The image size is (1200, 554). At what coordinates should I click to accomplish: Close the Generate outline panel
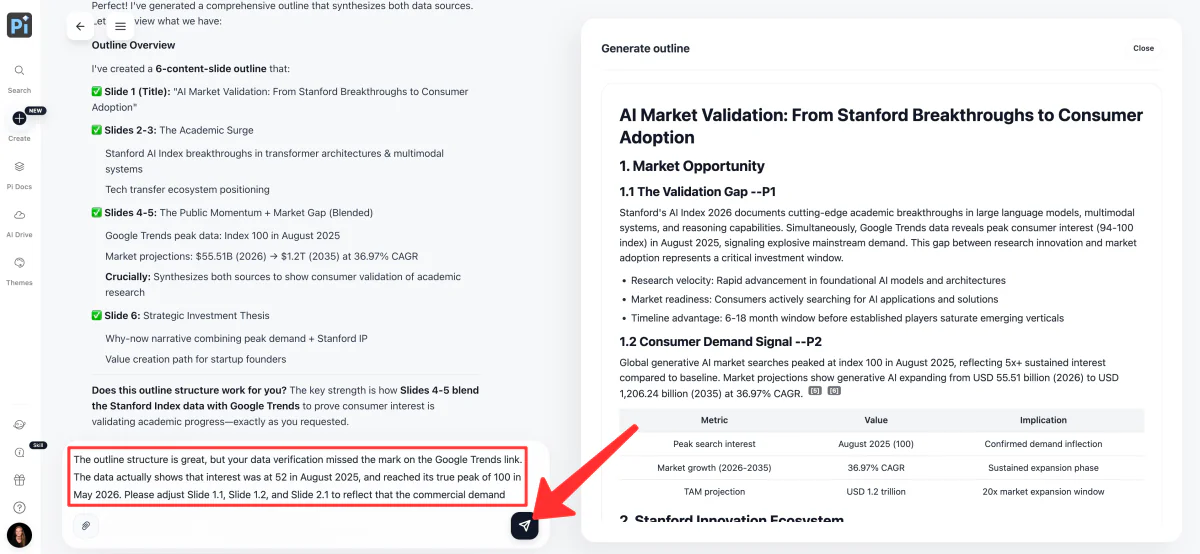[1143, 48]
